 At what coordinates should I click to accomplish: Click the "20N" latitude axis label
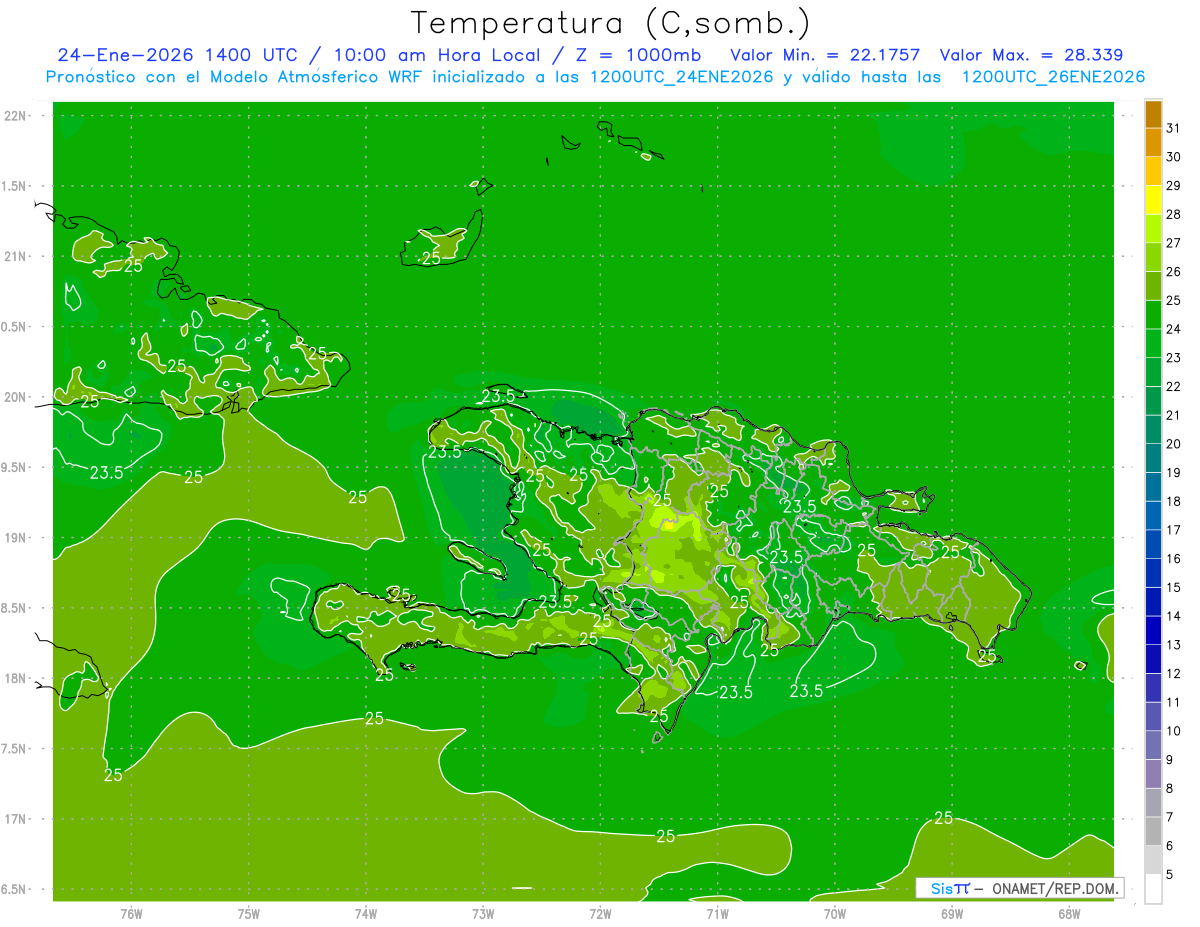[17, 397]
